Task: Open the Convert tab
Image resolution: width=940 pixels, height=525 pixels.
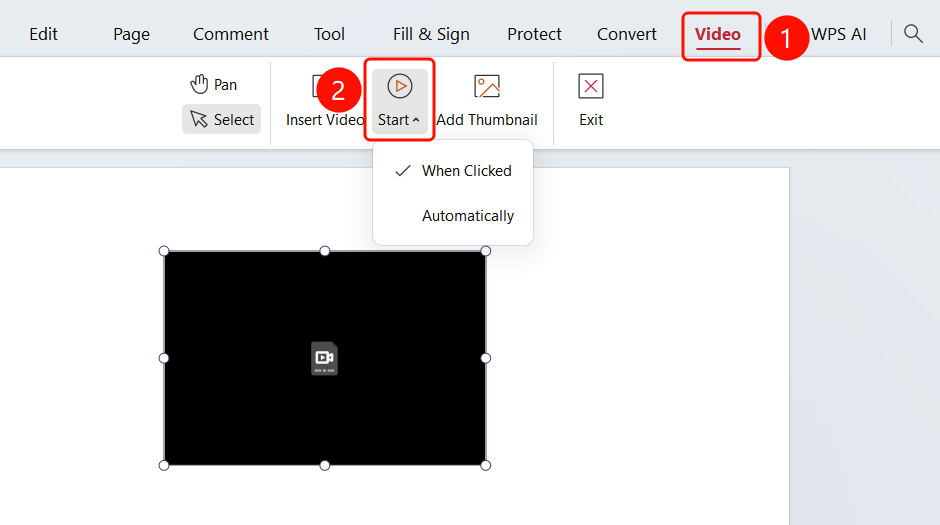Action: point(626,34)
